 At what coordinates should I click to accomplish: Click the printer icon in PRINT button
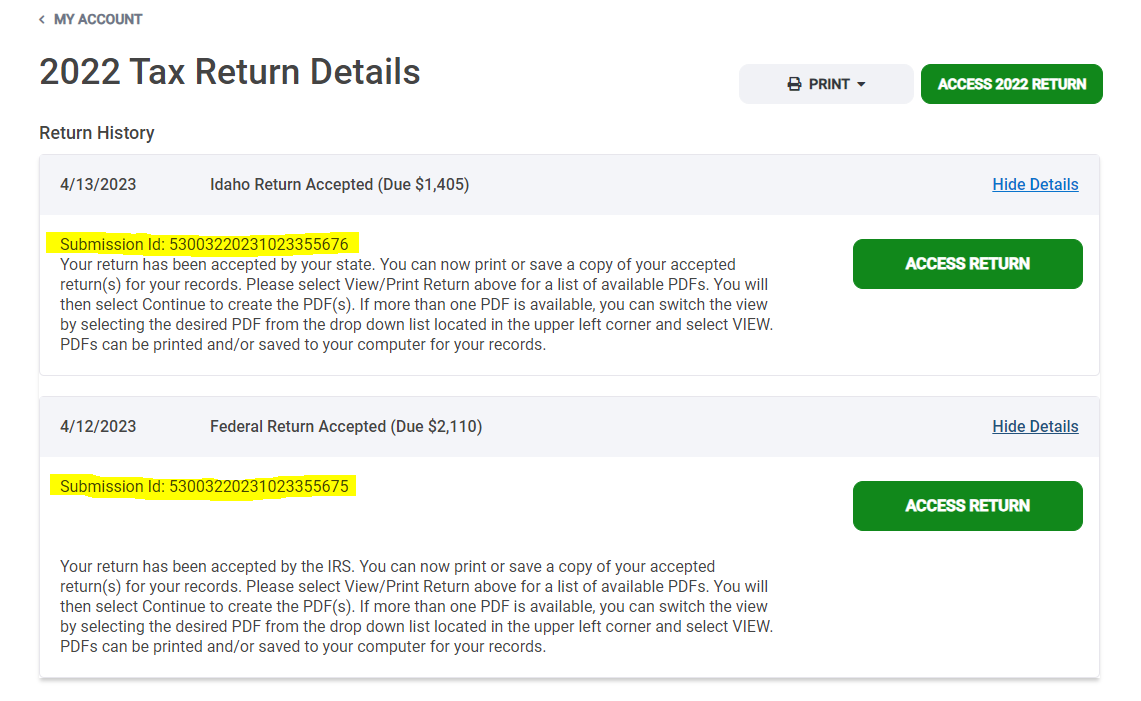(794, 84)
